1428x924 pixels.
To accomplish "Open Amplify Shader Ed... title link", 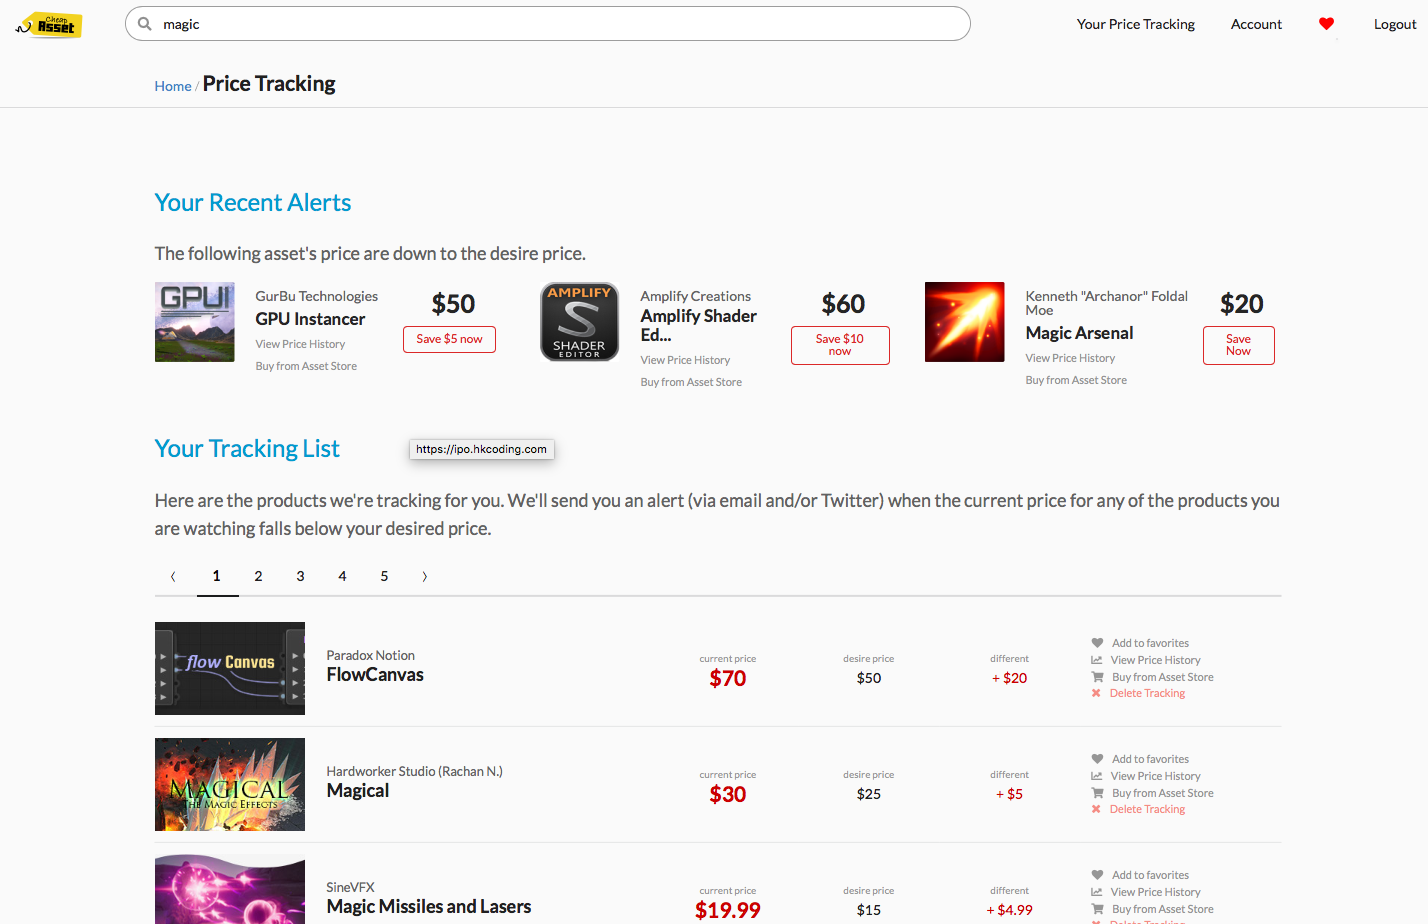I will click(x=698, y=325).
